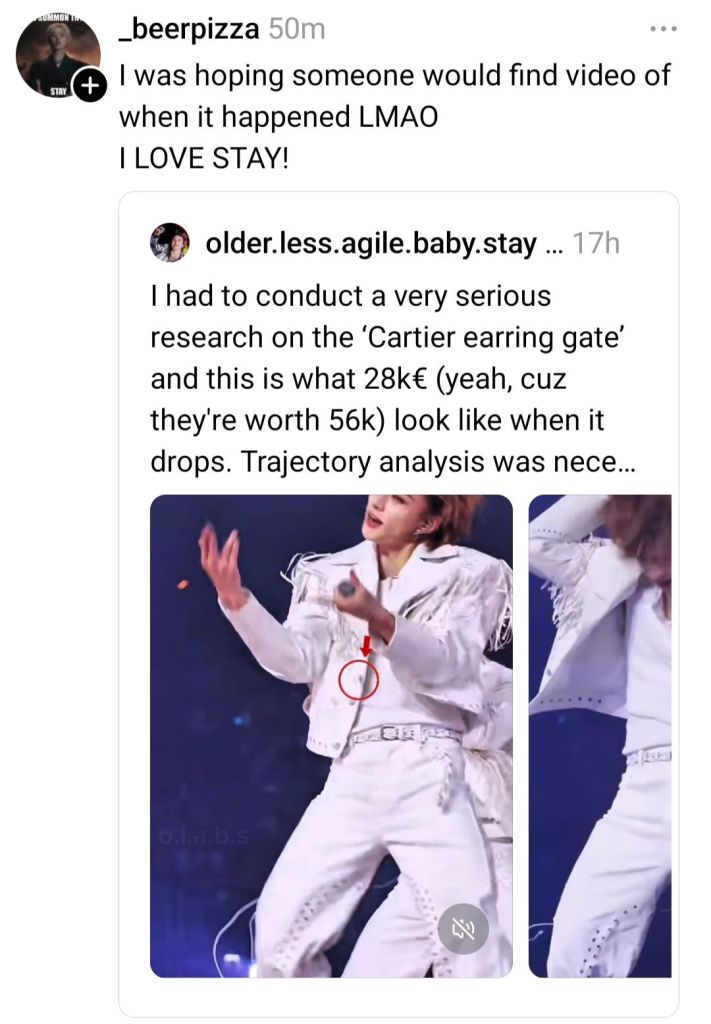
Task: Open the older.less.agile.baby.stay profile link
Action: (x=370, y=244)
